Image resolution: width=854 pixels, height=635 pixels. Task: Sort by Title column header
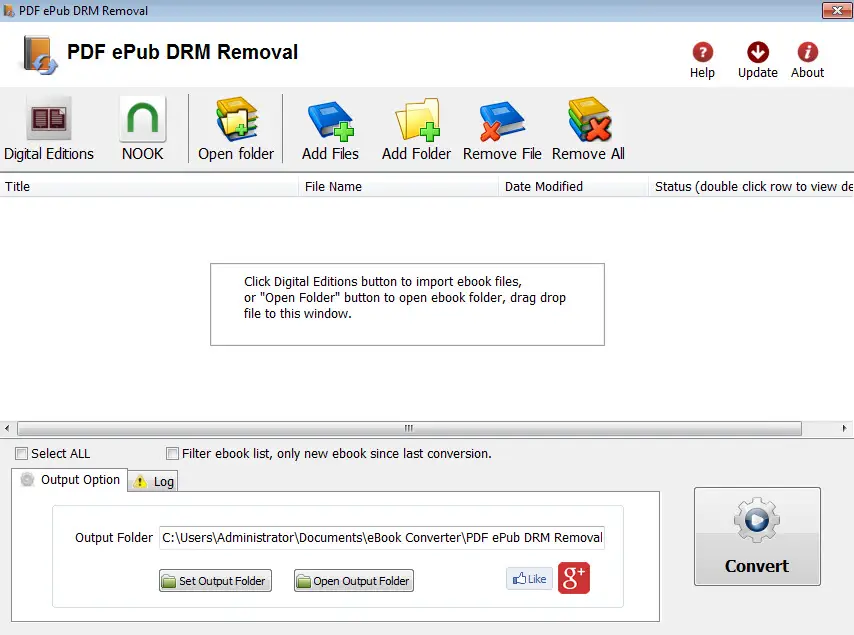(x=149, y=186)
